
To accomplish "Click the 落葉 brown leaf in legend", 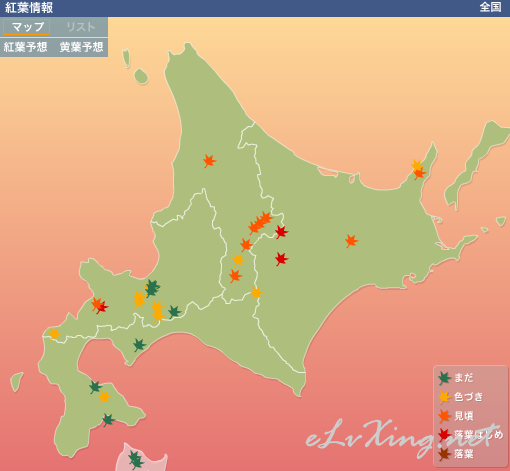I will (x=444, y=454).
